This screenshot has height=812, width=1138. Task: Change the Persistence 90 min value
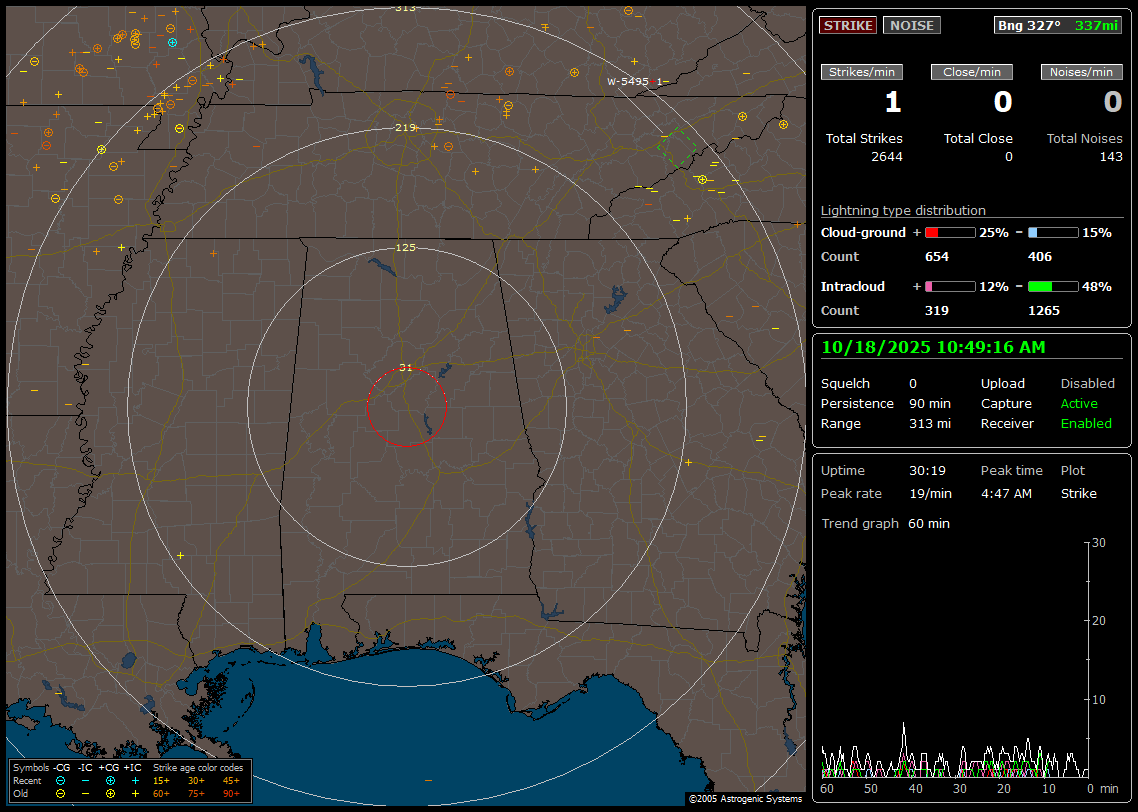point(930,404)
